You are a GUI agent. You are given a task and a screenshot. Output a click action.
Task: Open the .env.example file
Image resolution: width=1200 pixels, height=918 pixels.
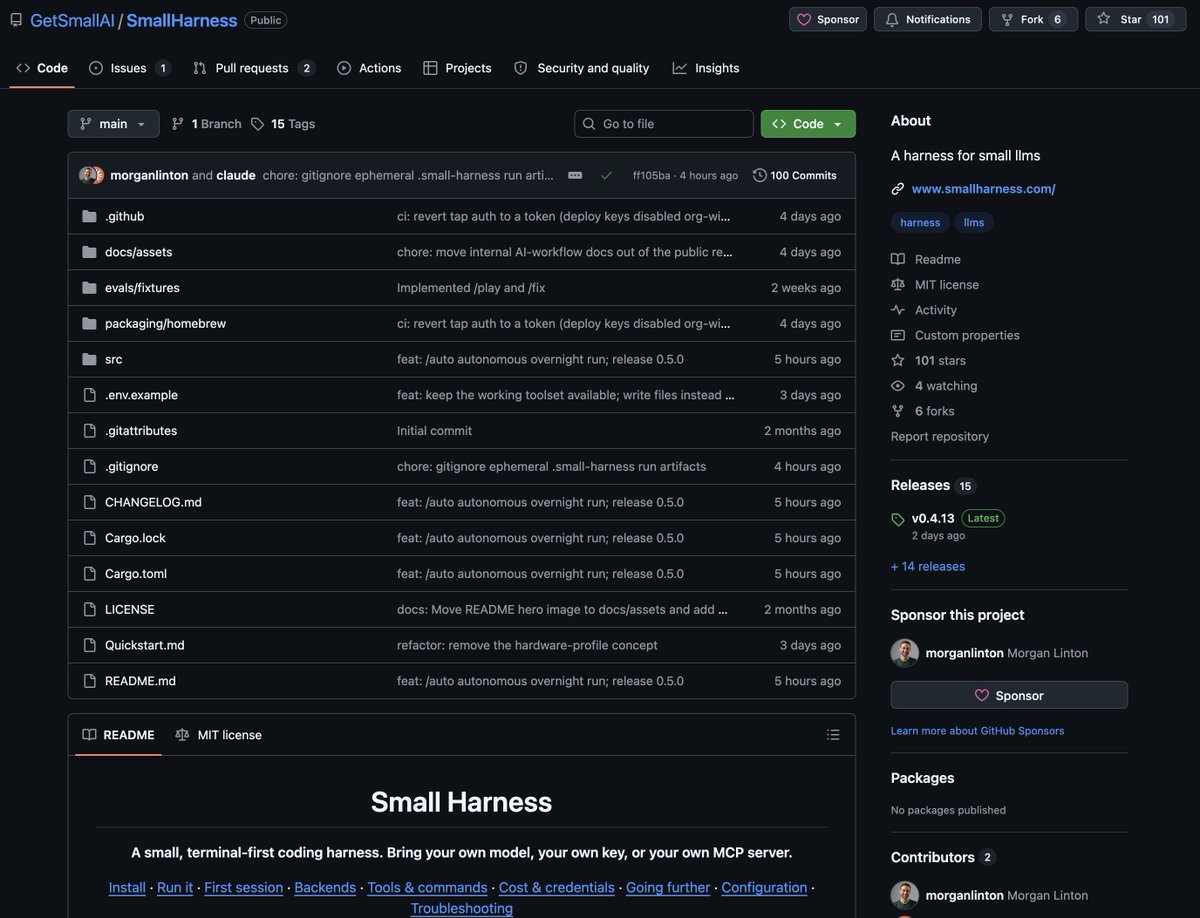click(141, 395)
